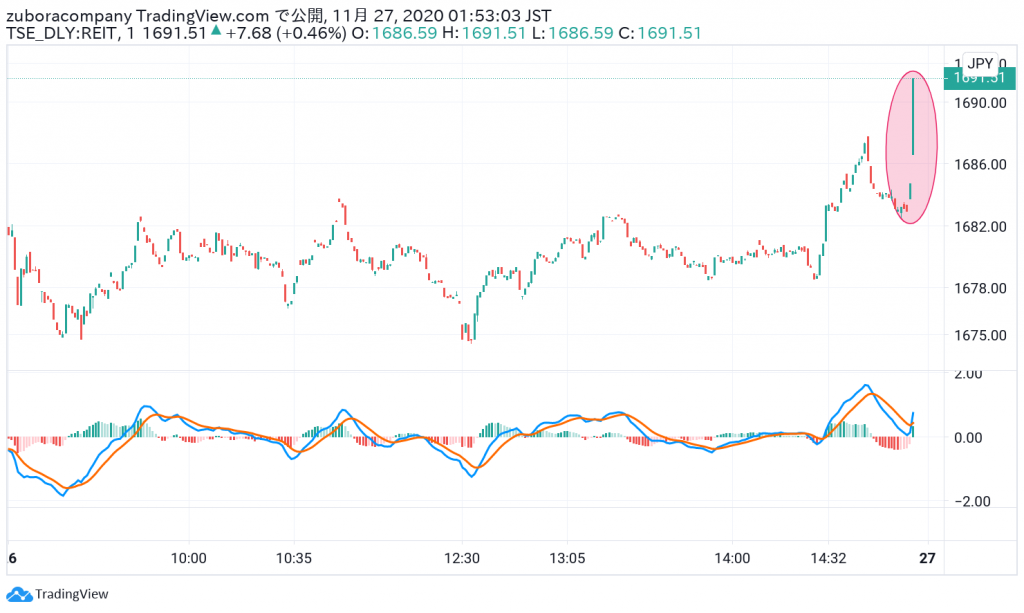Click the TradingView text at bottom left
The image size is (1024, 613).
pyautogui.click(x=72, y=594)
